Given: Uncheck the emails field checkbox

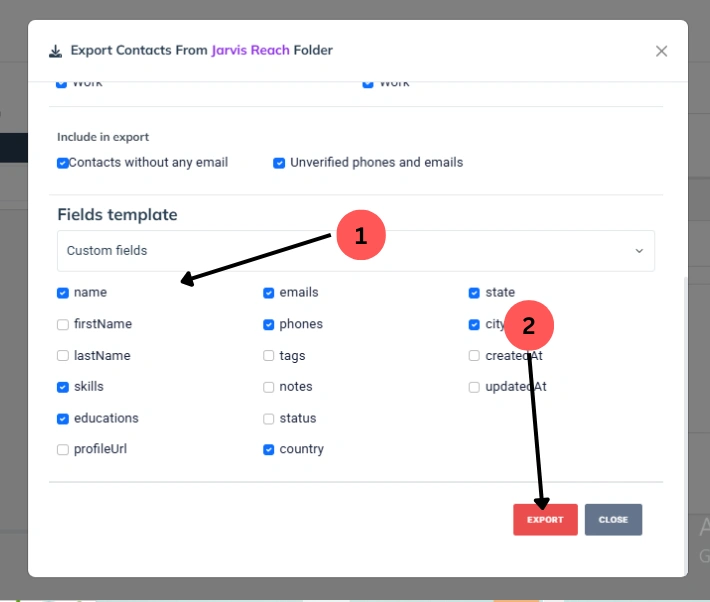Looking at the screenshot, I should pyautogui.click(x=269, y=293).
